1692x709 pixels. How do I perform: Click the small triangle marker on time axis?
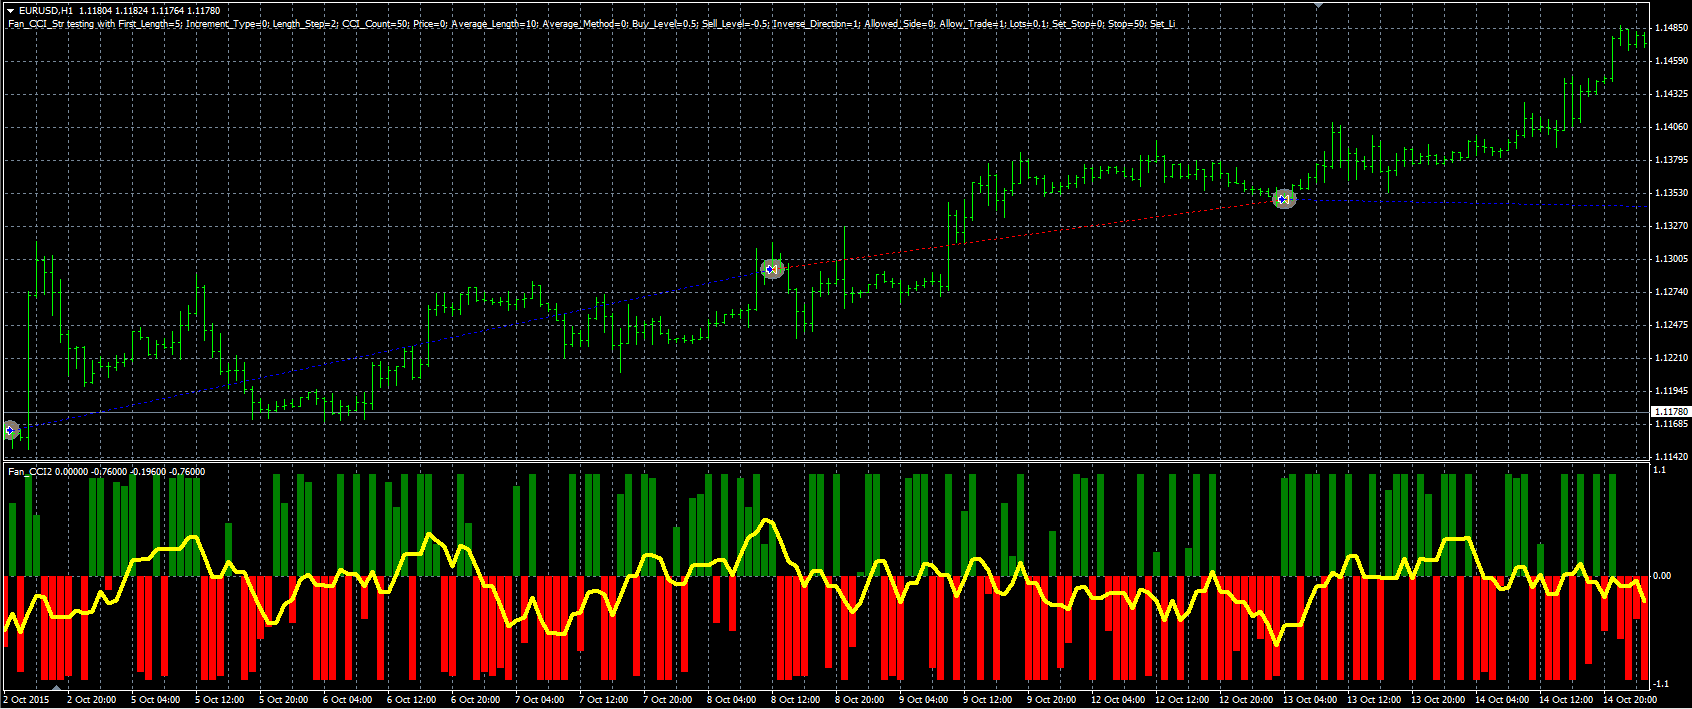pyautogui.click(x=57, y=688)
